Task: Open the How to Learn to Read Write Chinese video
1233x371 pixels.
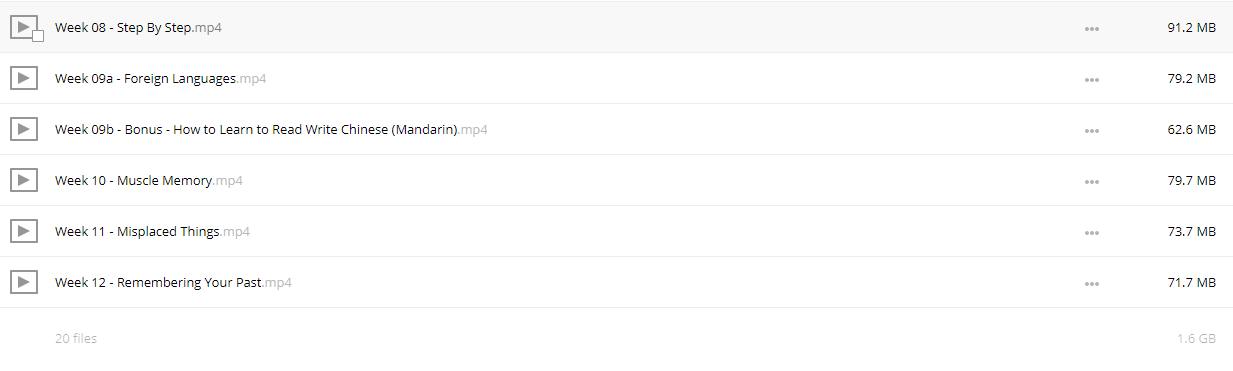Action: click(x=271, y=130)
